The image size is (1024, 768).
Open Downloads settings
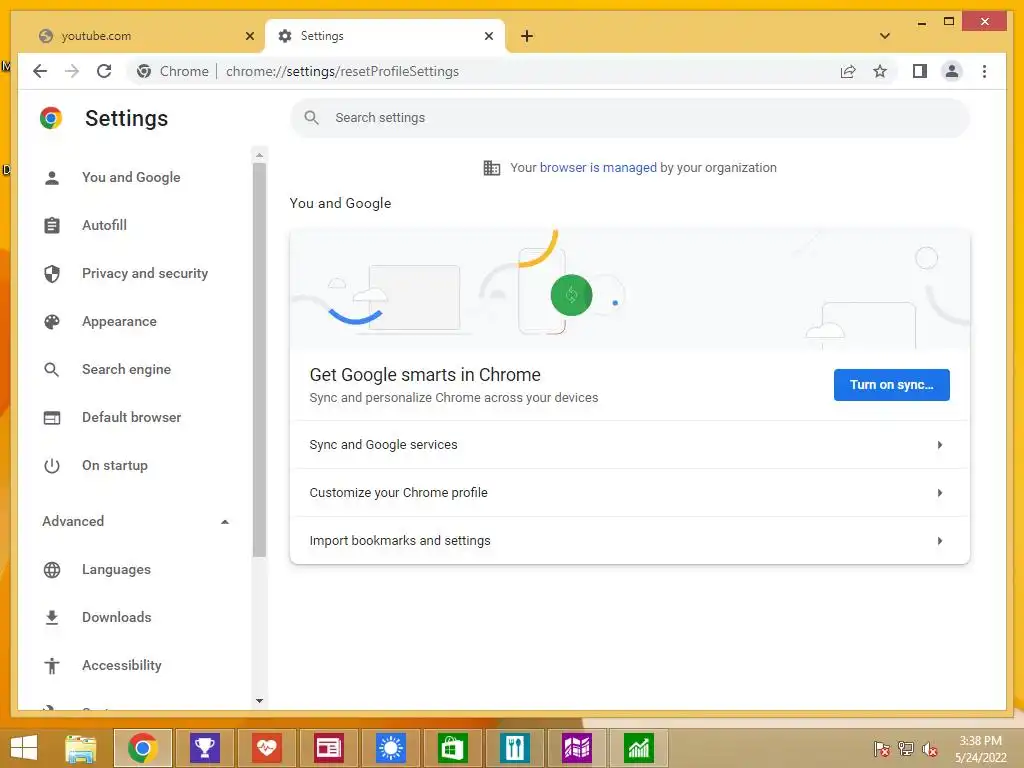click(116, 617)
